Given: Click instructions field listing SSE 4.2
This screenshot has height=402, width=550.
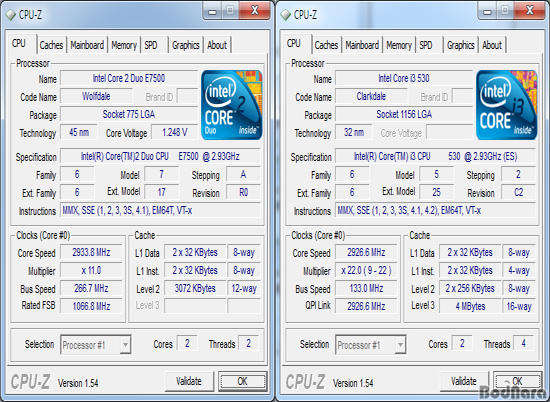Looking at the screenshot, I should pyautogui.click(x=435, y=210).
